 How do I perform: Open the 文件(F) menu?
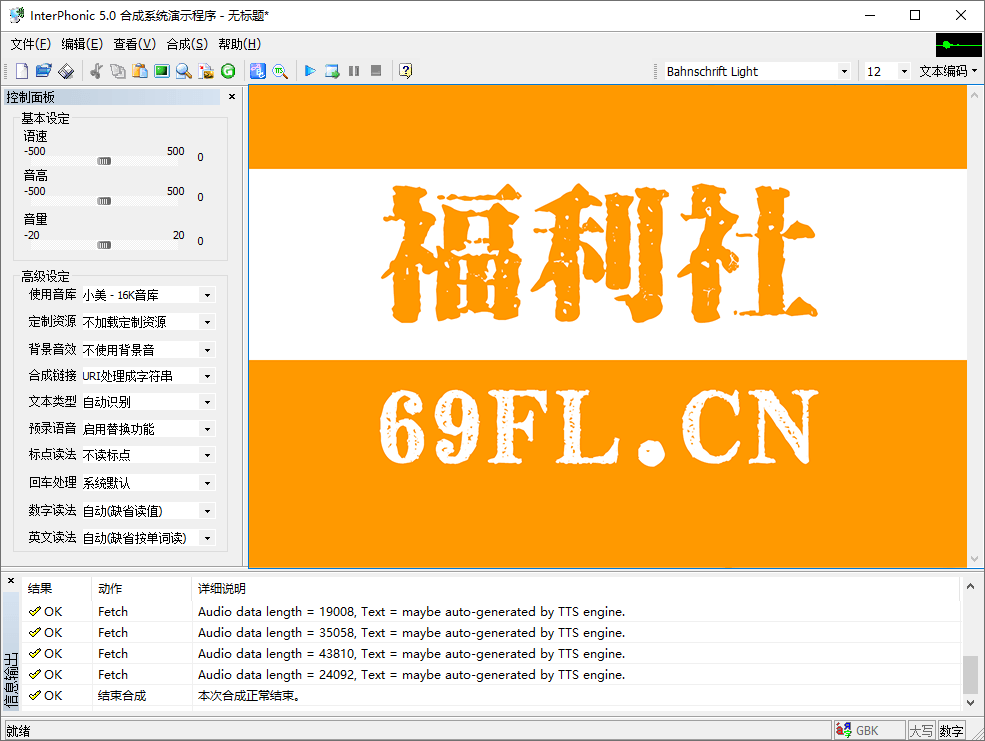point(30,44)
